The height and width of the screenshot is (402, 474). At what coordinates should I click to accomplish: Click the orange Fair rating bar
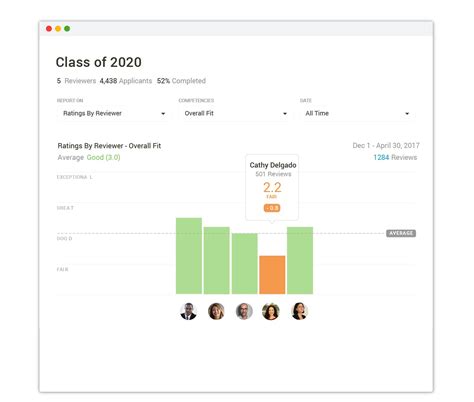(272, 275)
